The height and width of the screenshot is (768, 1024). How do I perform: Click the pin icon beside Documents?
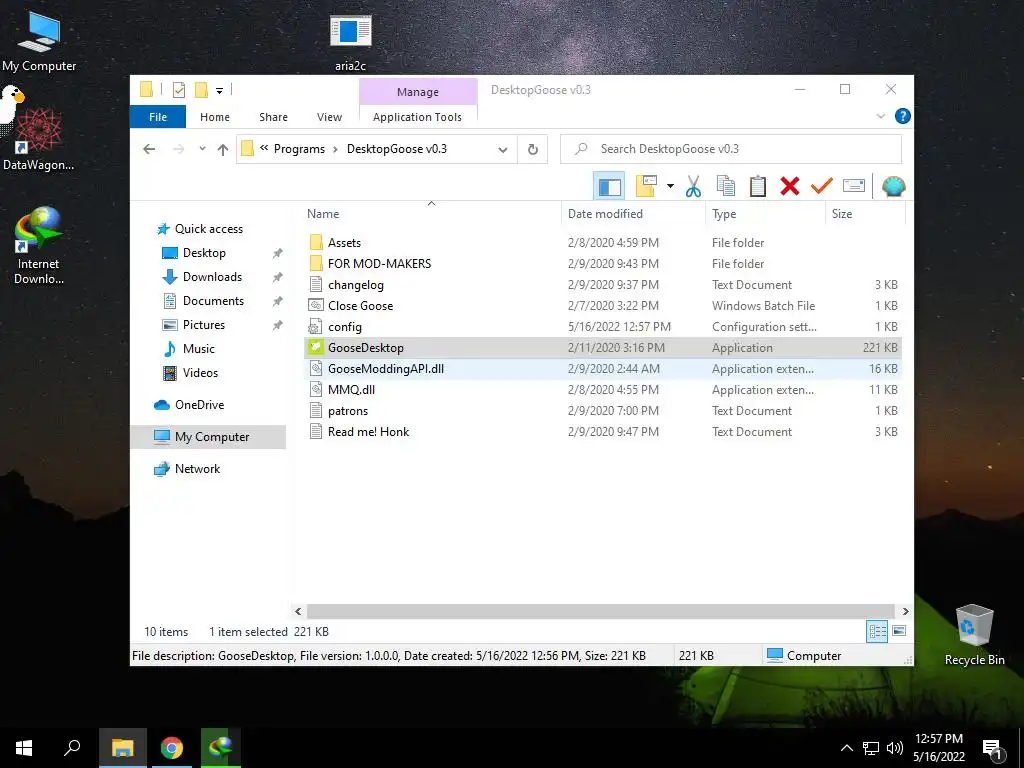click(x=278, y=301)
